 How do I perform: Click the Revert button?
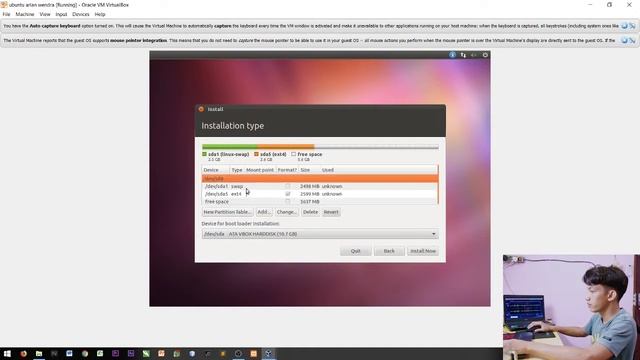point(331,212)
